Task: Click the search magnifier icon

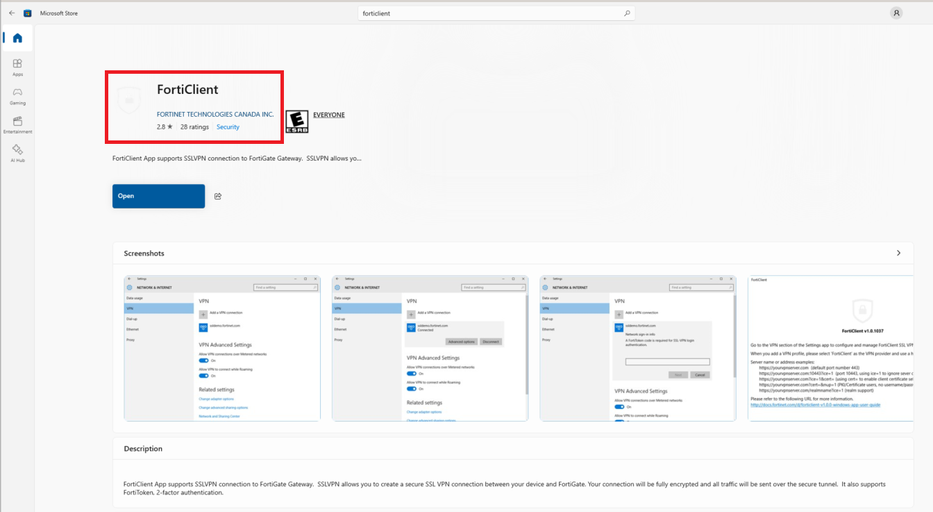Action: click(x=627, y=13)
